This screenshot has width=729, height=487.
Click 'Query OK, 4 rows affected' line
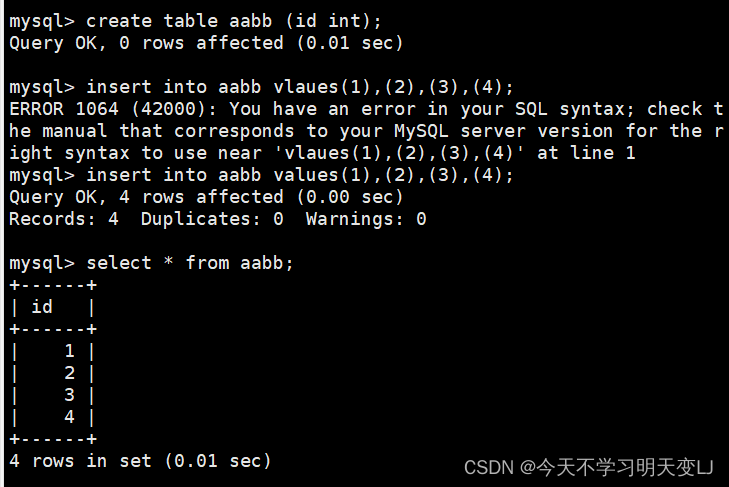tap(205, 197)
